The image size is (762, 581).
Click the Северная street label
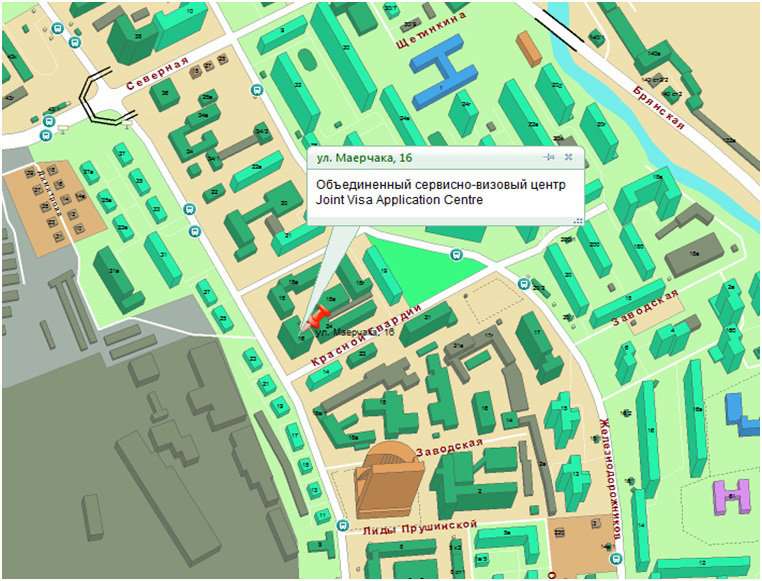(x=157, y=73)
